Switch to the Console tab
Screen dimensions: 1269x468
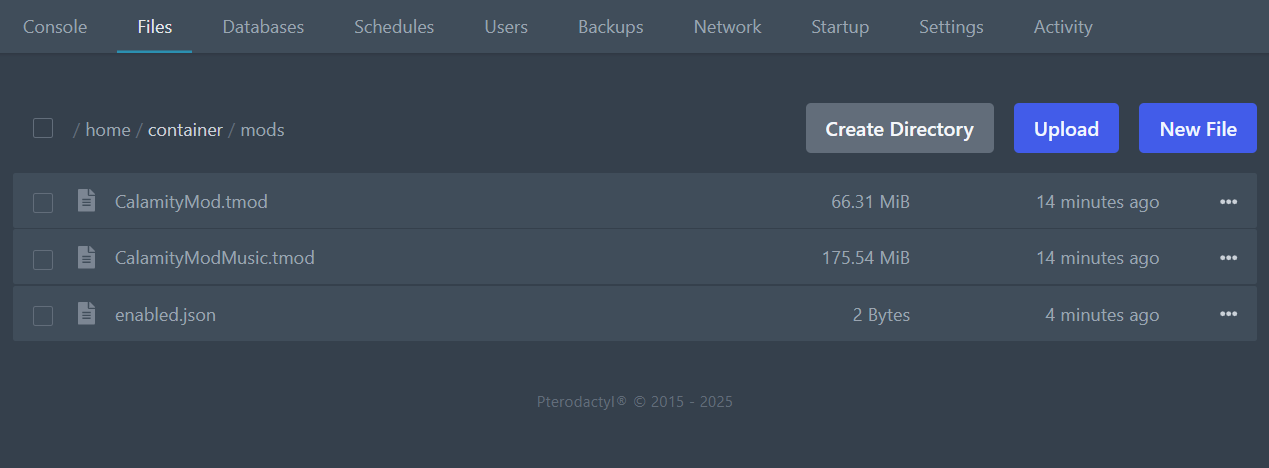point(55,27)
